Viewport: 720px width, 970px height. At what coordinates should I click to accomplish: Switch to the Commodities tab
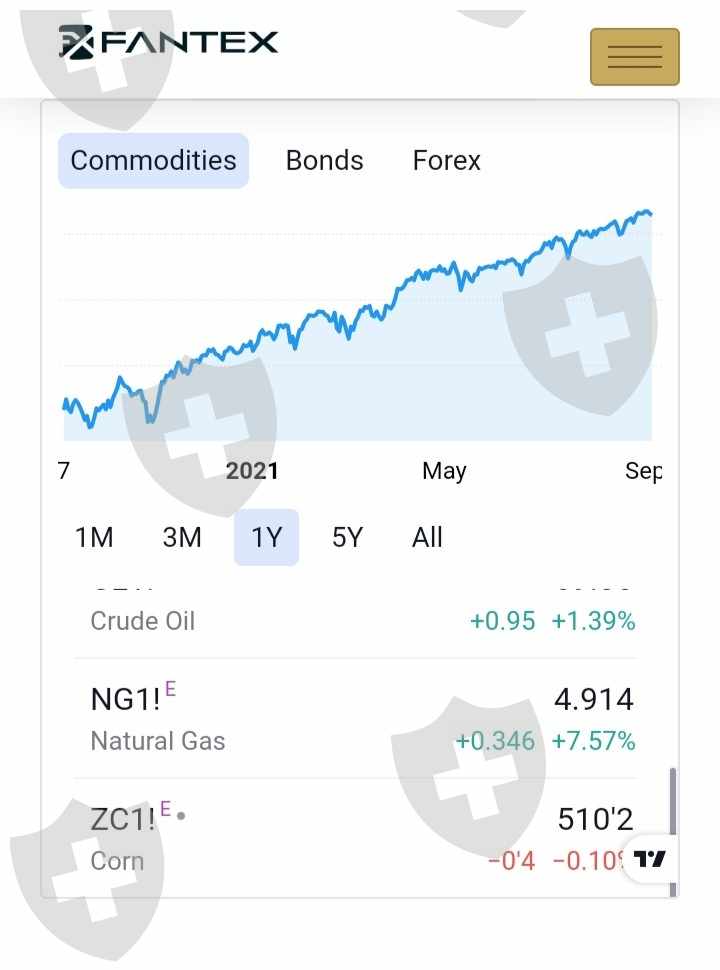[x=153, y=161]
